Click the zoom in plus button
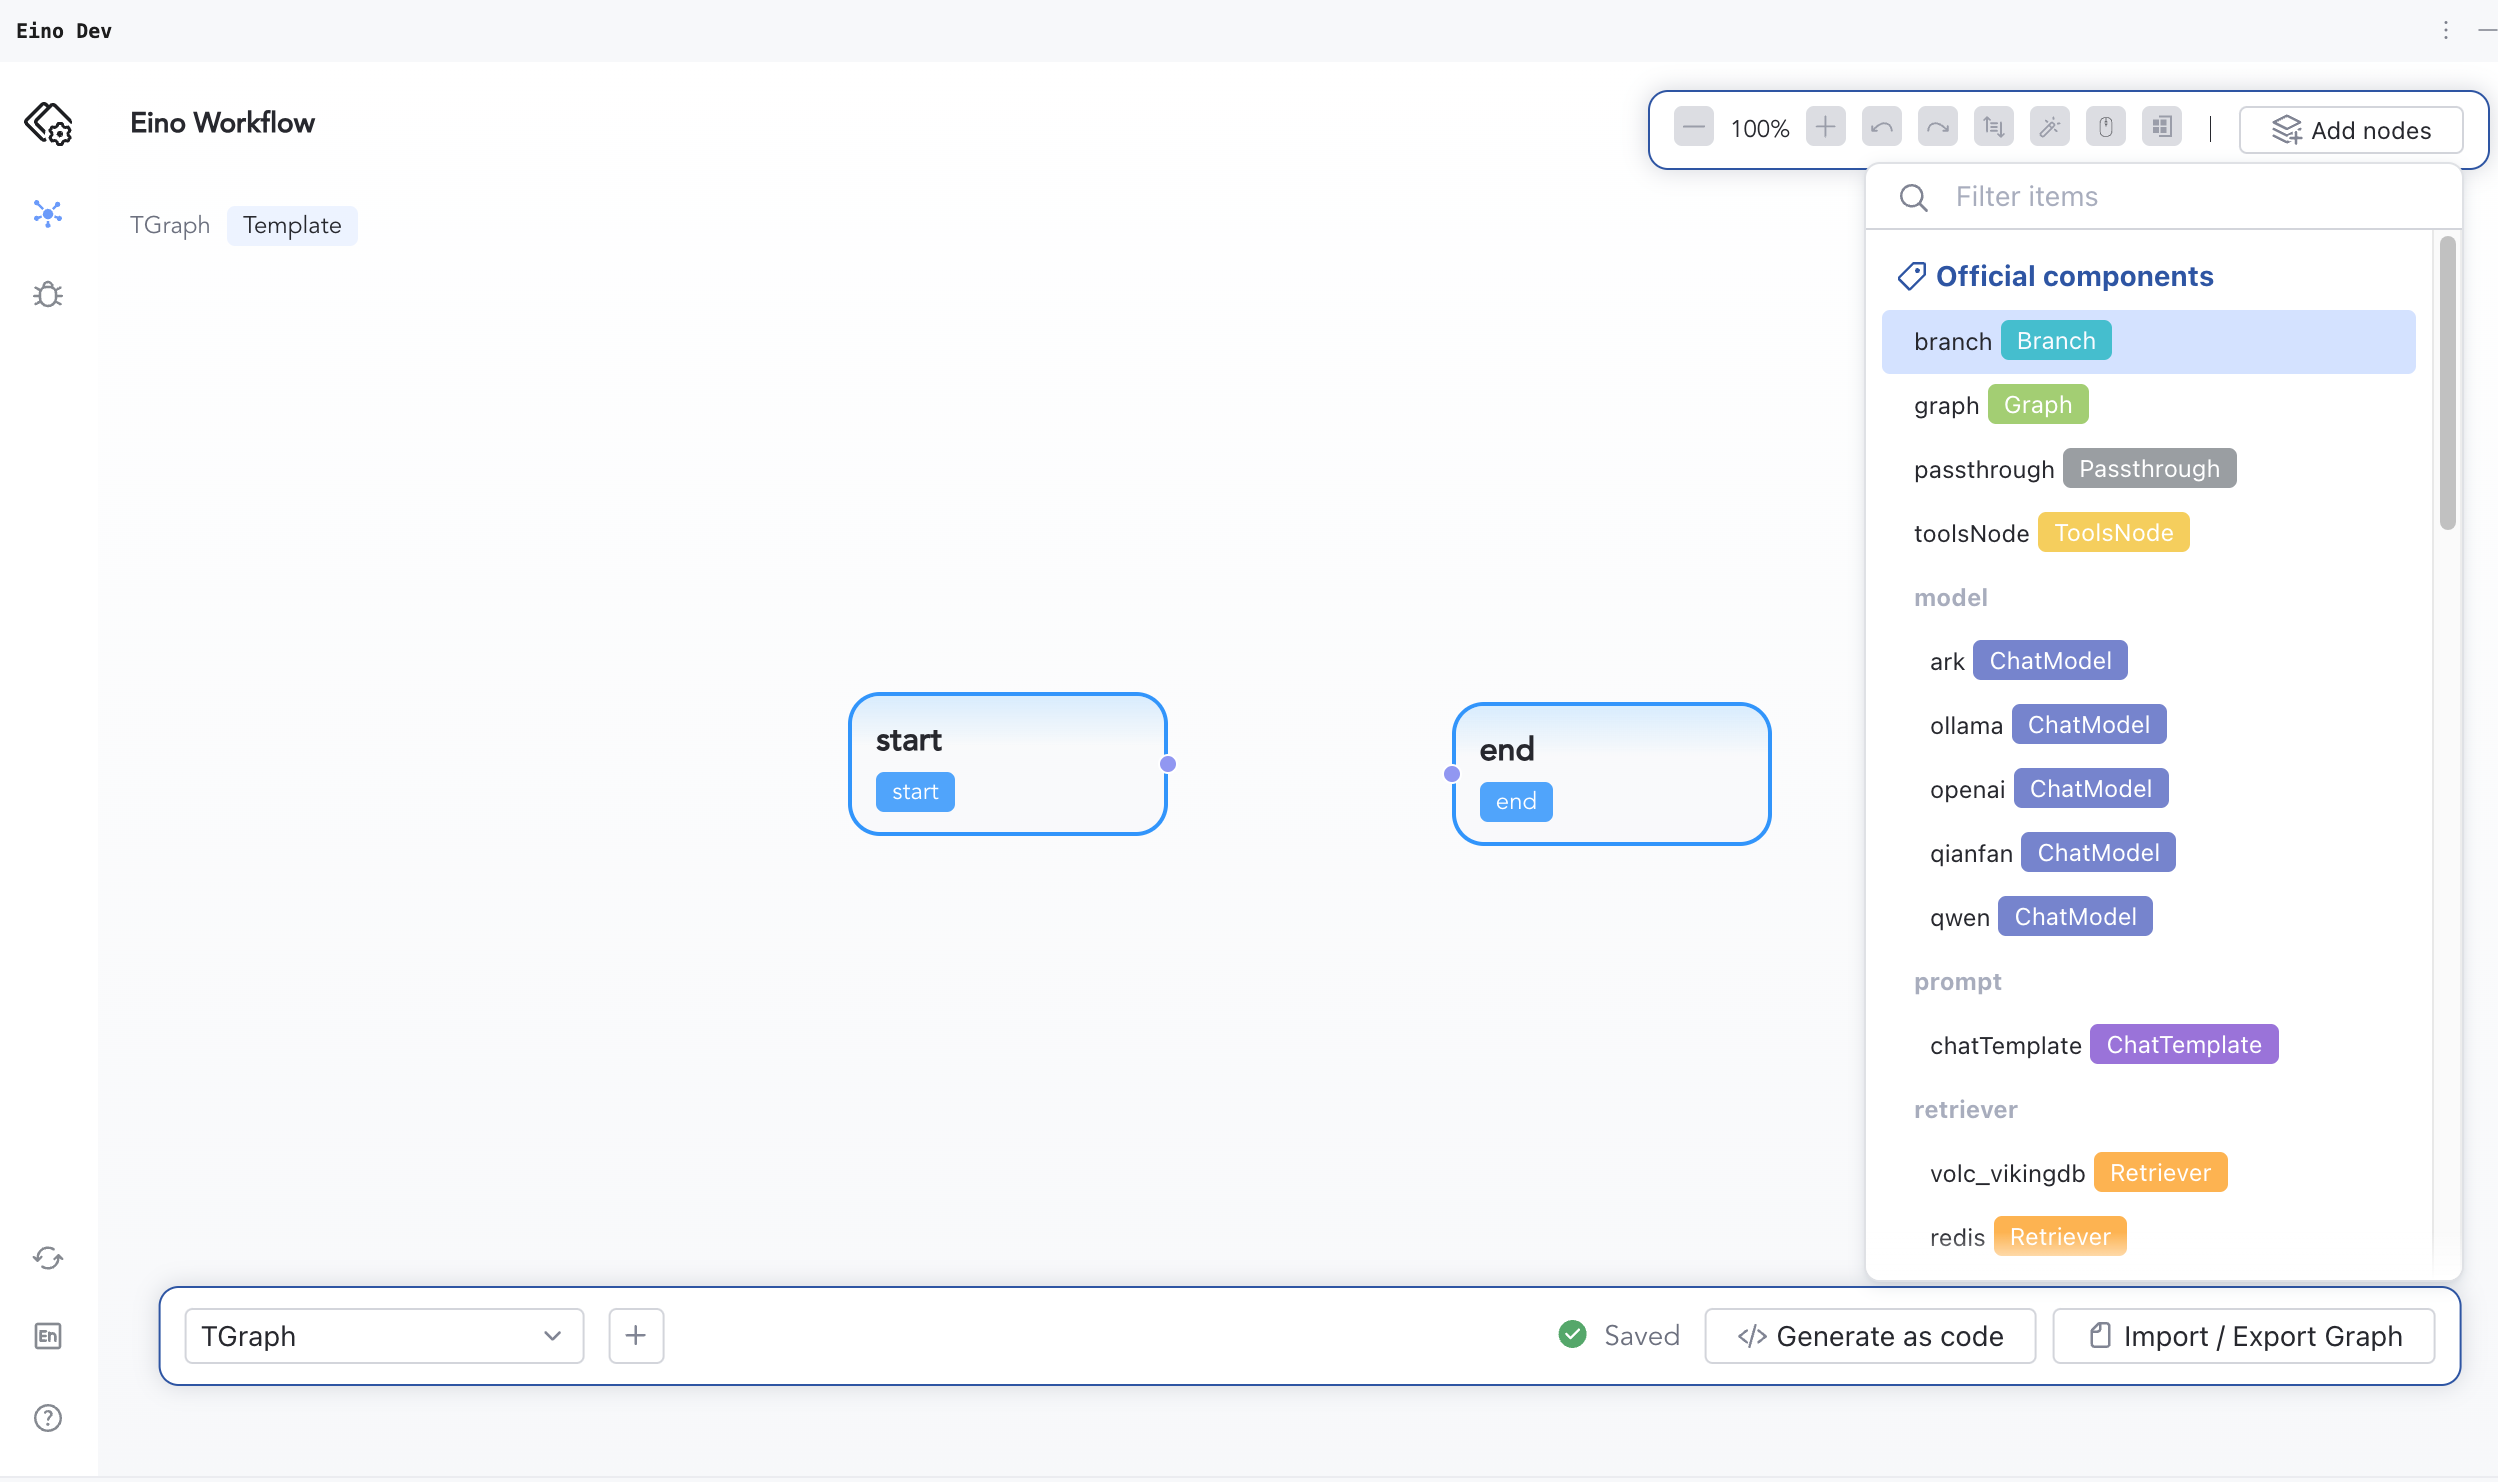Viewport: 2498px width, 1482px height. click(x=1825, y=127)
